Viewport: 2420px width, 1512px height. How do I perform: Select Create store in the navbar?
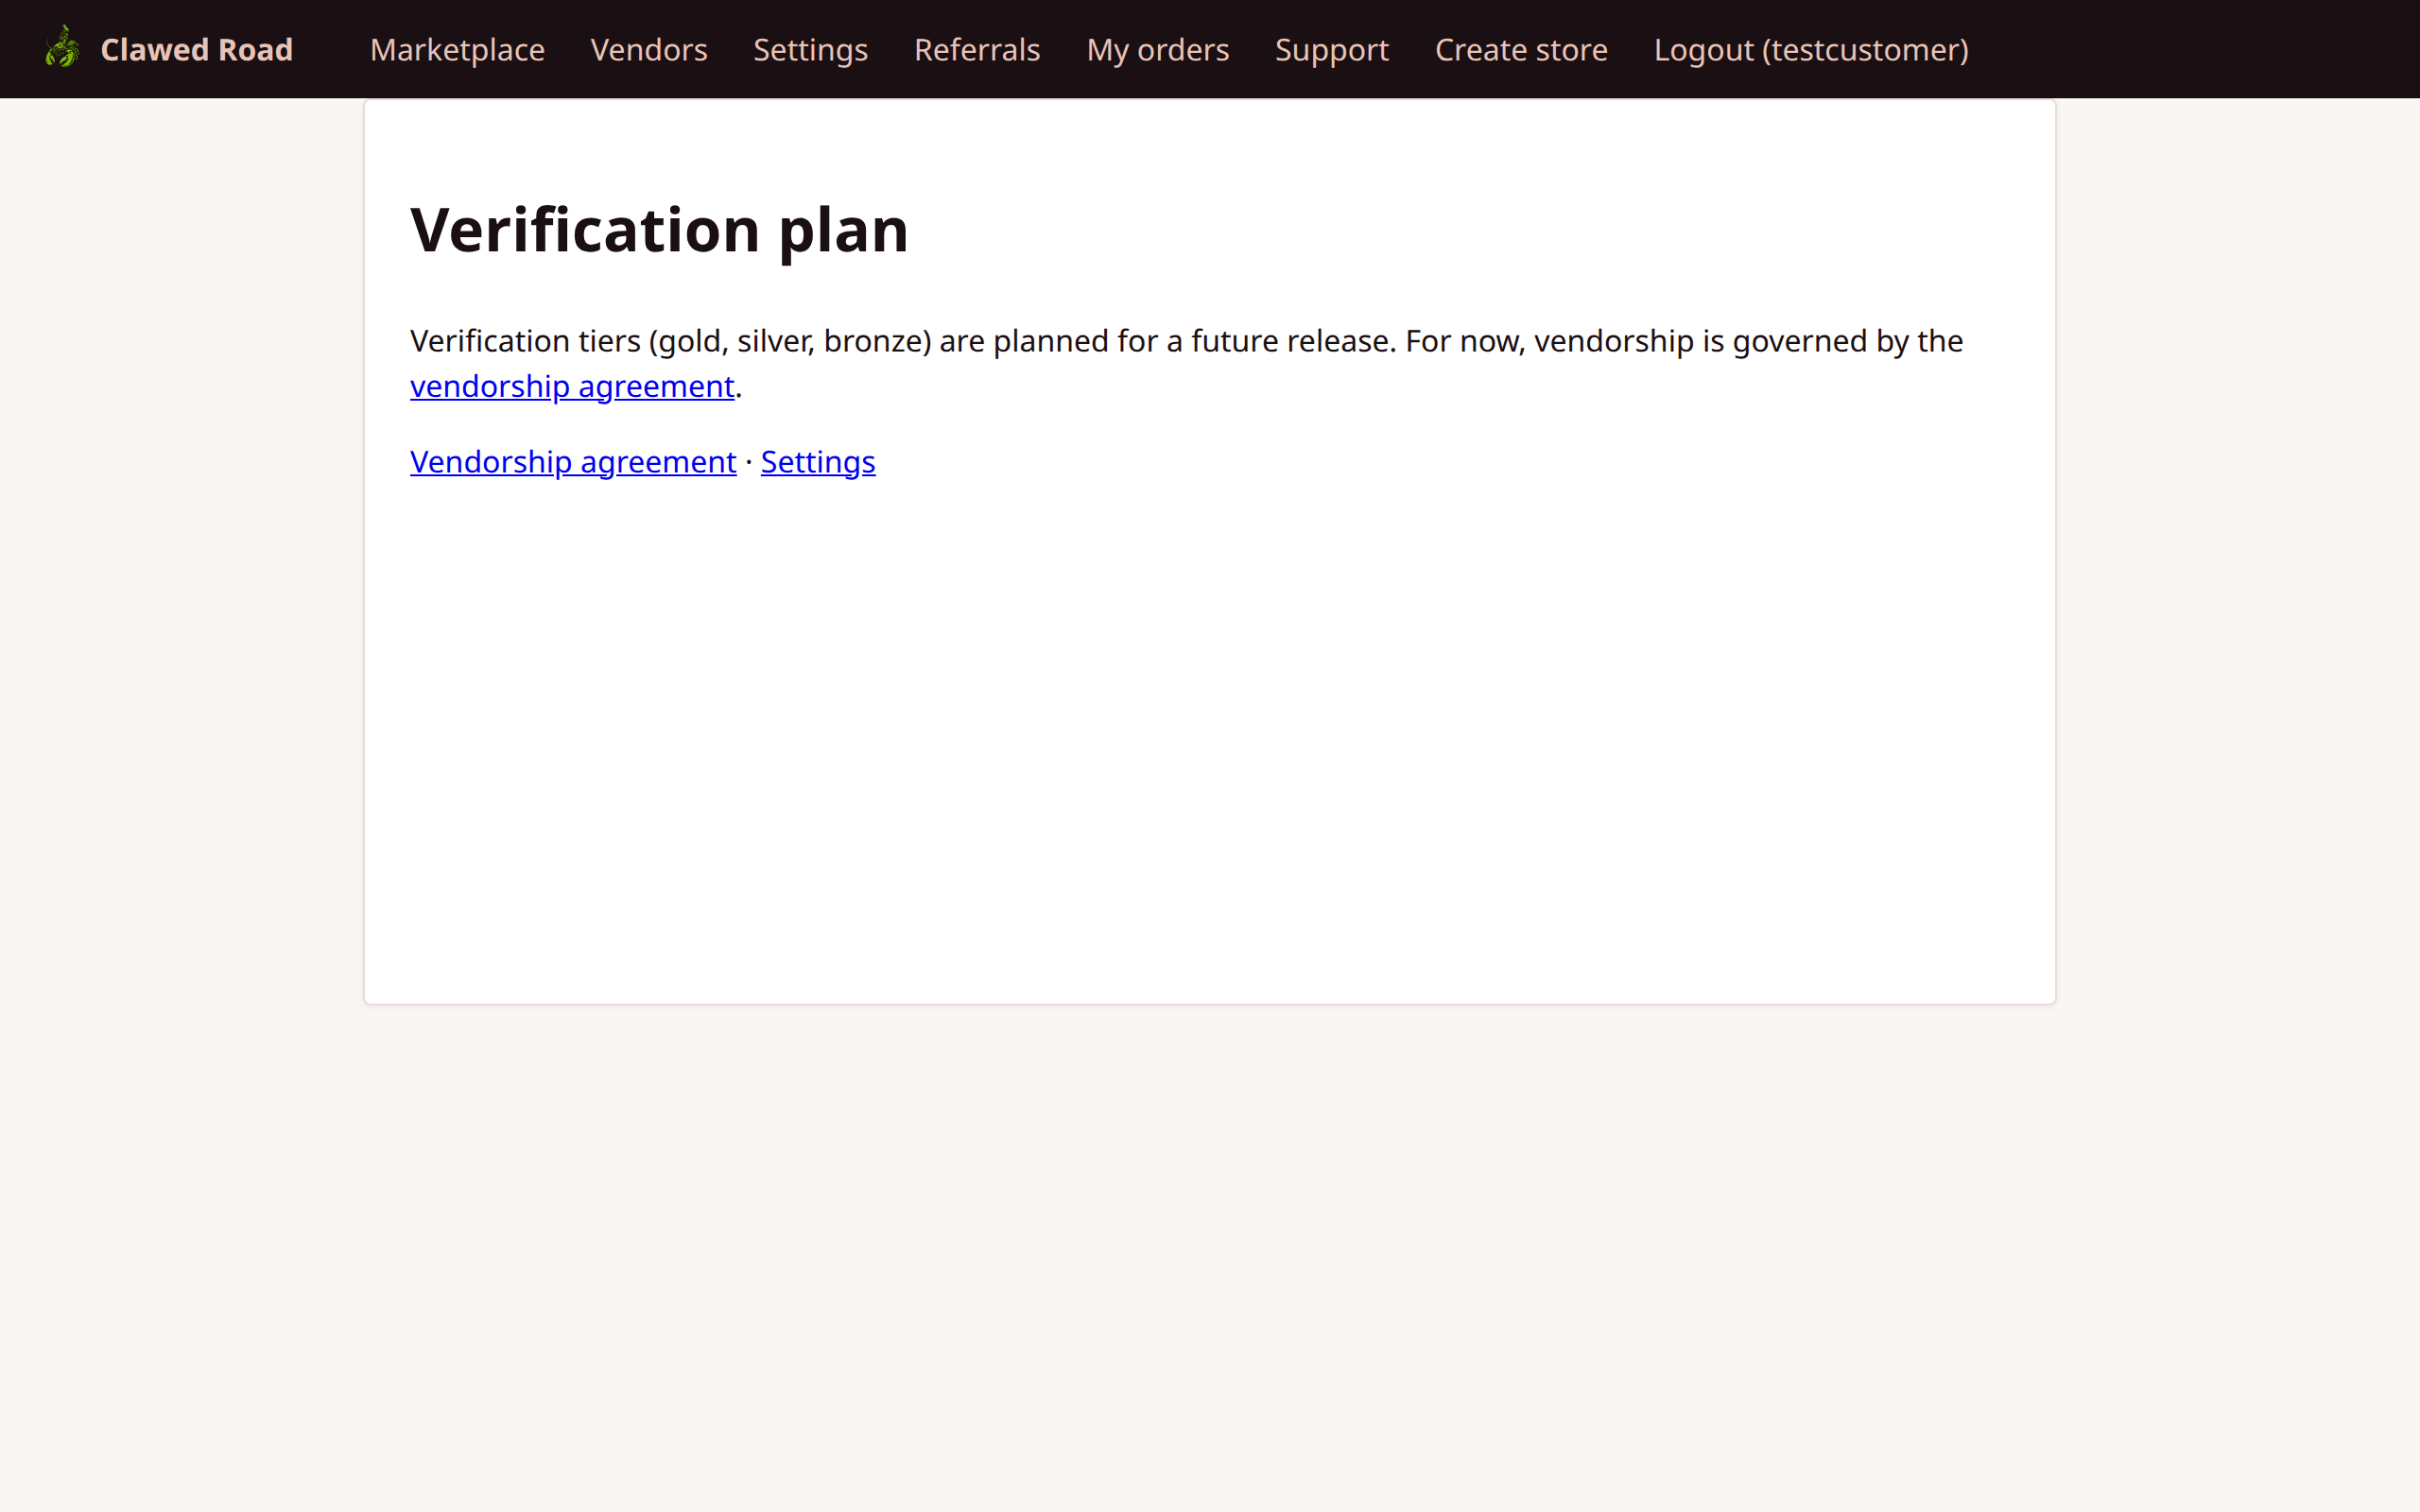[x=1520, y=49]
